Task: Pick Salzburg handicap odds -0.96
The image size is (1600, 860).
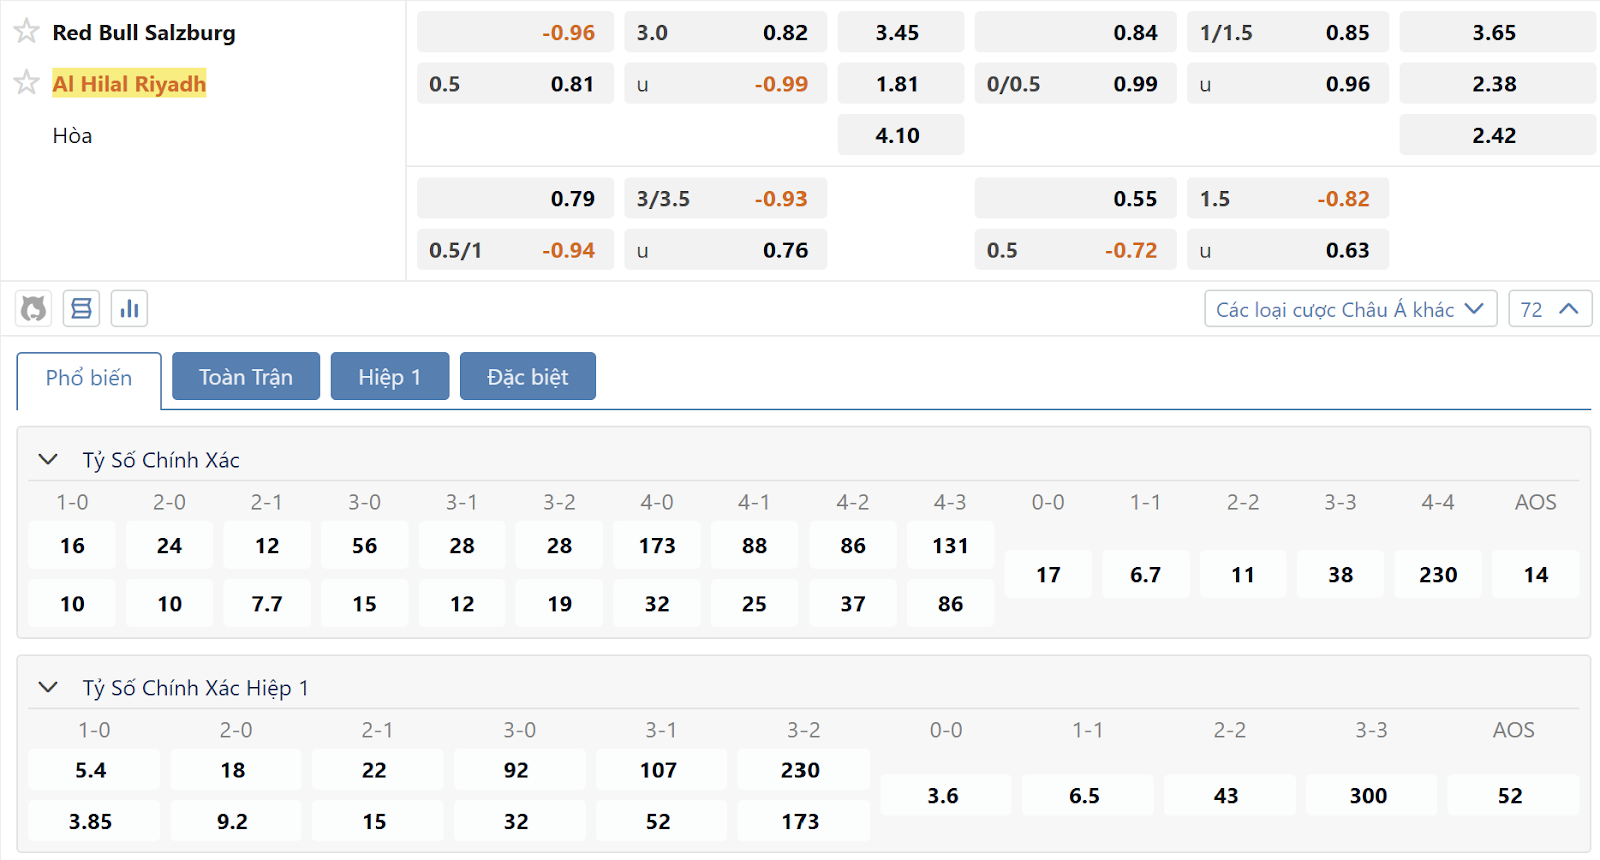Action: tap(515, 32)
